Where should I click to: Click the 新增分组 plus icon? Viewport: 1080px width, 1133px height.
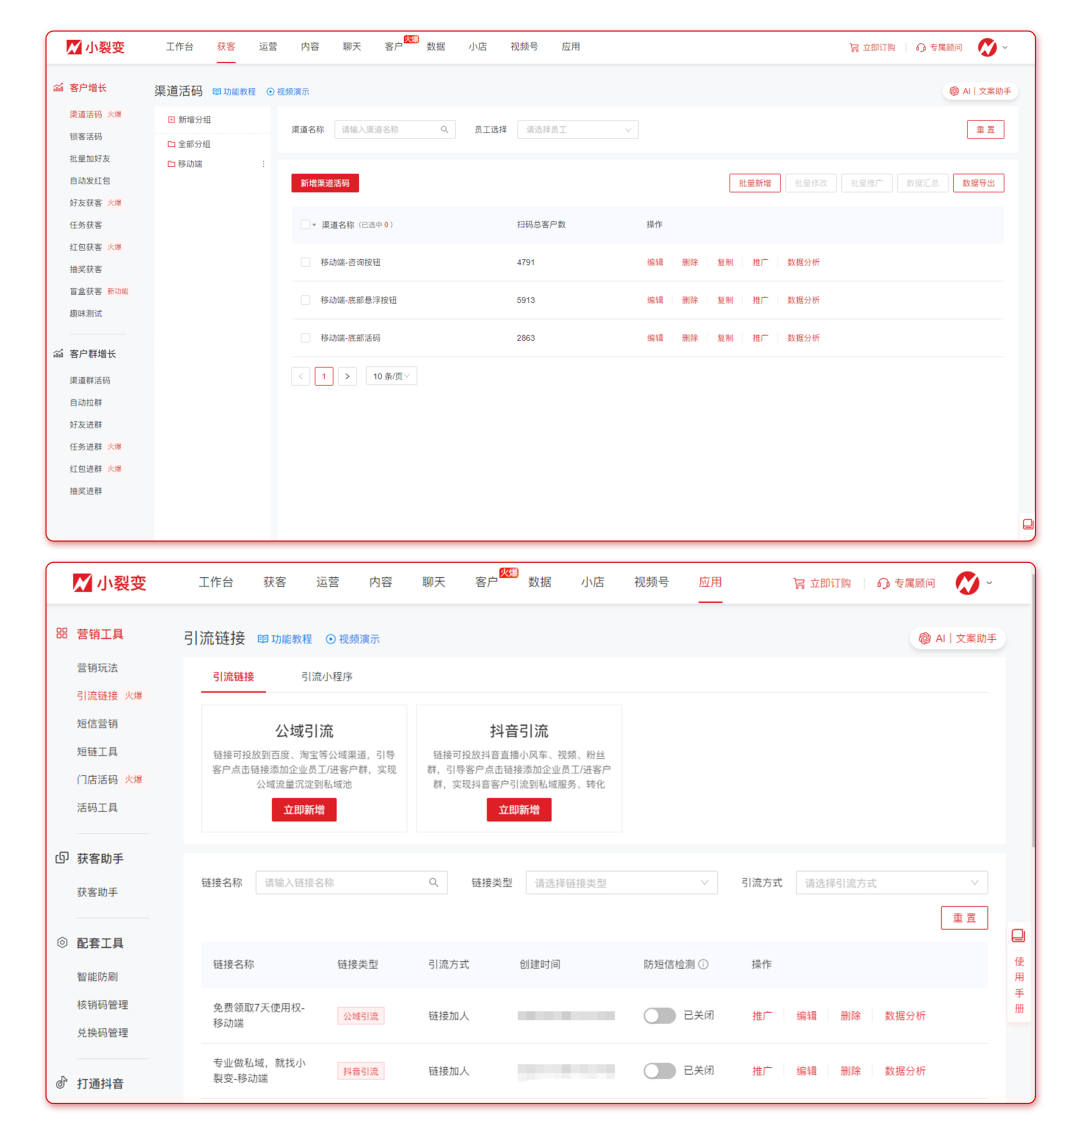click(x=171, y=120)
